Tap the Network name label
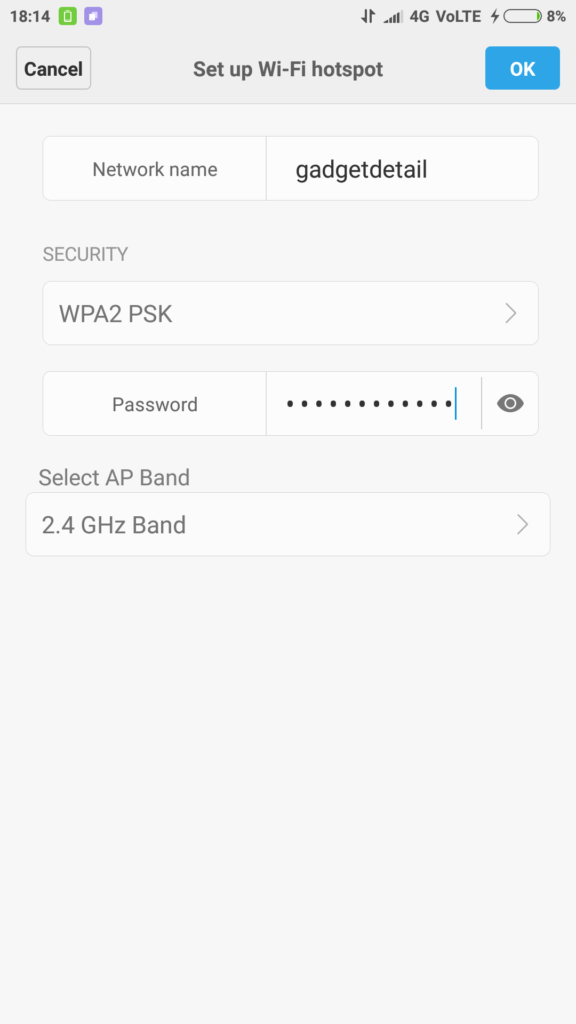The height and width of the screenshot is (1024, 576). point(155,170)
